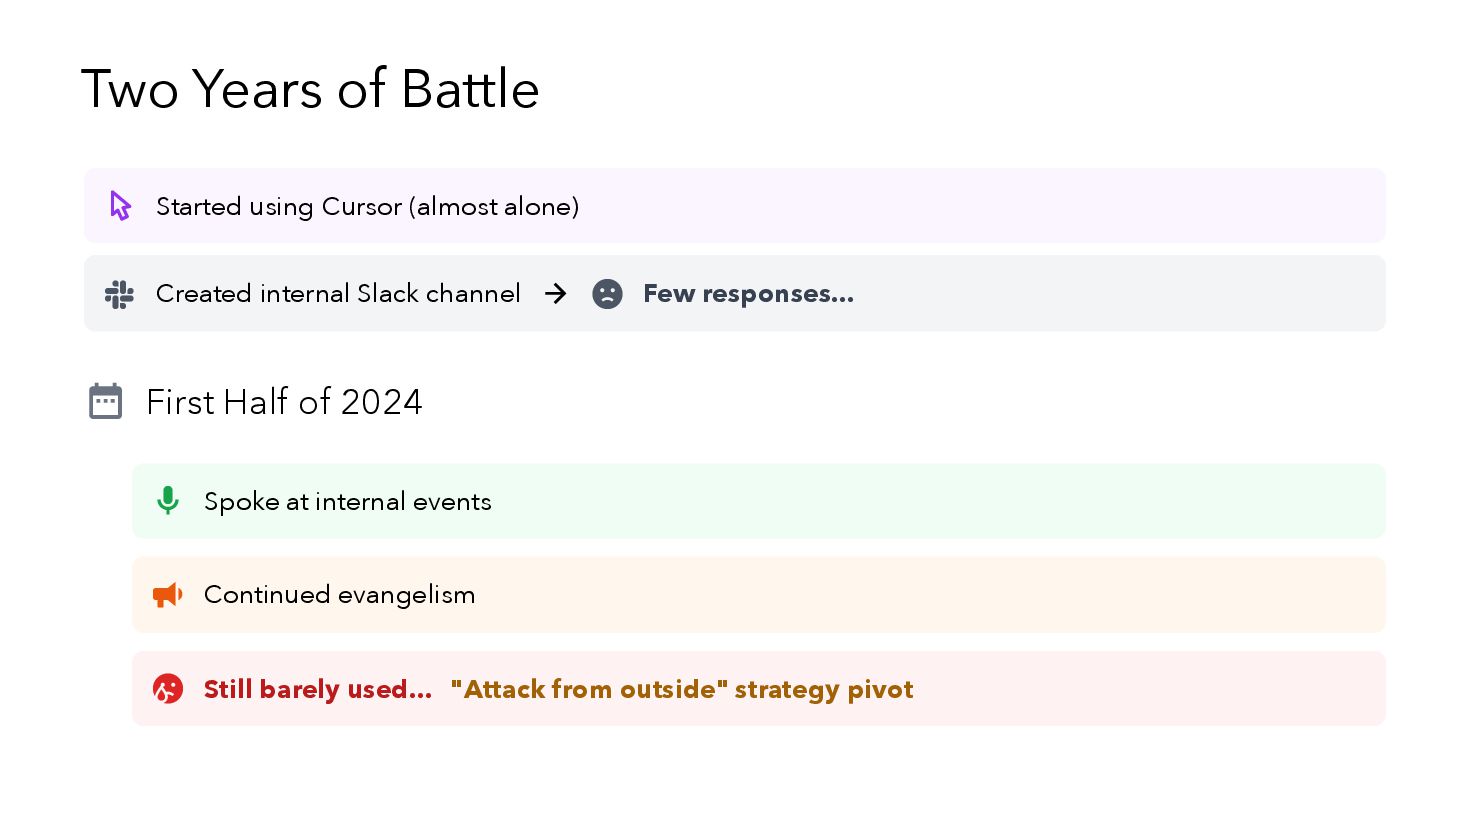The image size is (1470, 828).
Task: Click Spoke at internal events text
Action: (347, 502)
